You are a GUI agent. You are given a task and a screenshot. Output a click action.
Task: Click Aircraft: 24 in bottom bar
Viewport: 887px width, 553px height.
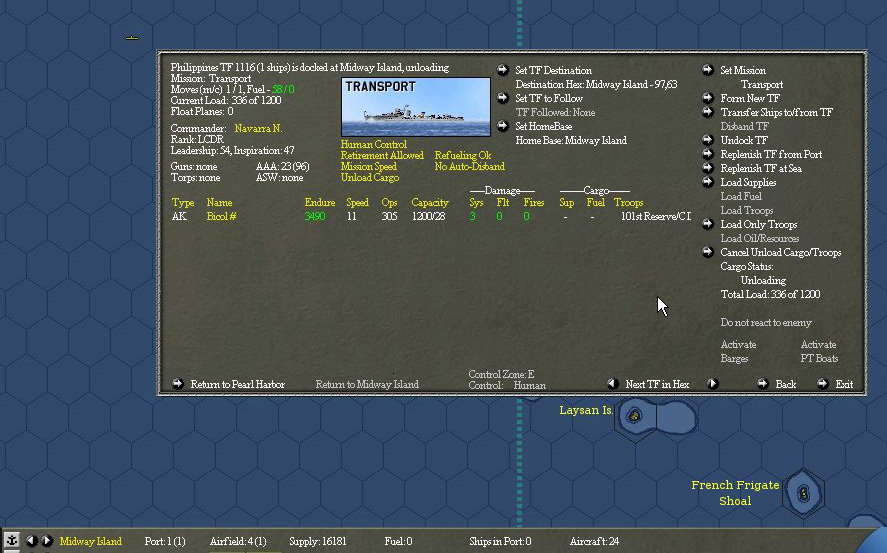point(594,541)
